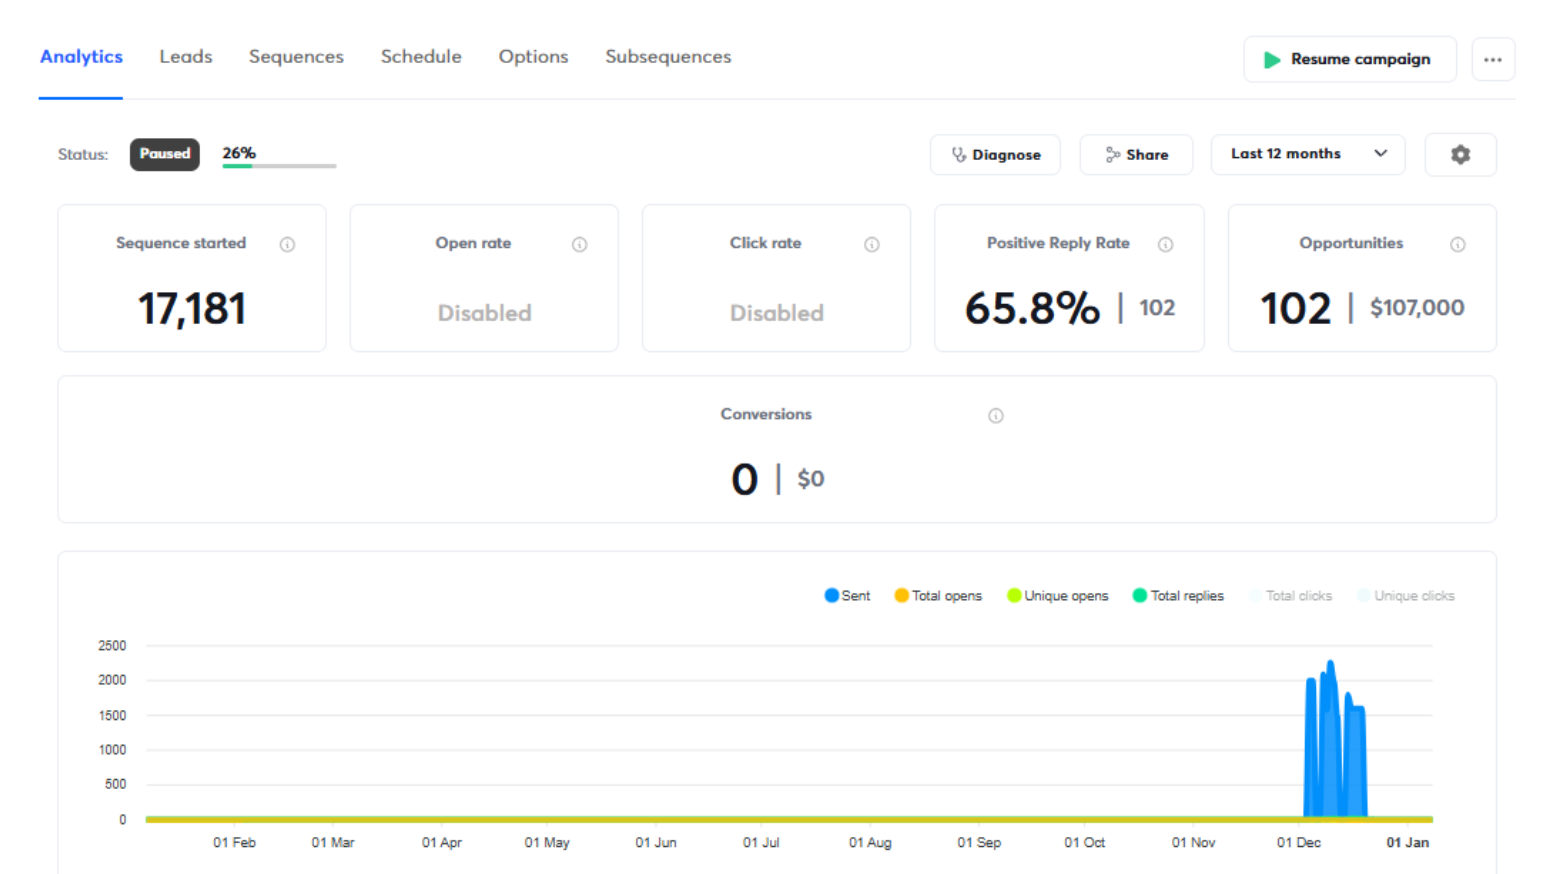Open campaign diagnostics via the Diagnose stethoscope icon
This screenshot has height=874, width=1558.
957,154
